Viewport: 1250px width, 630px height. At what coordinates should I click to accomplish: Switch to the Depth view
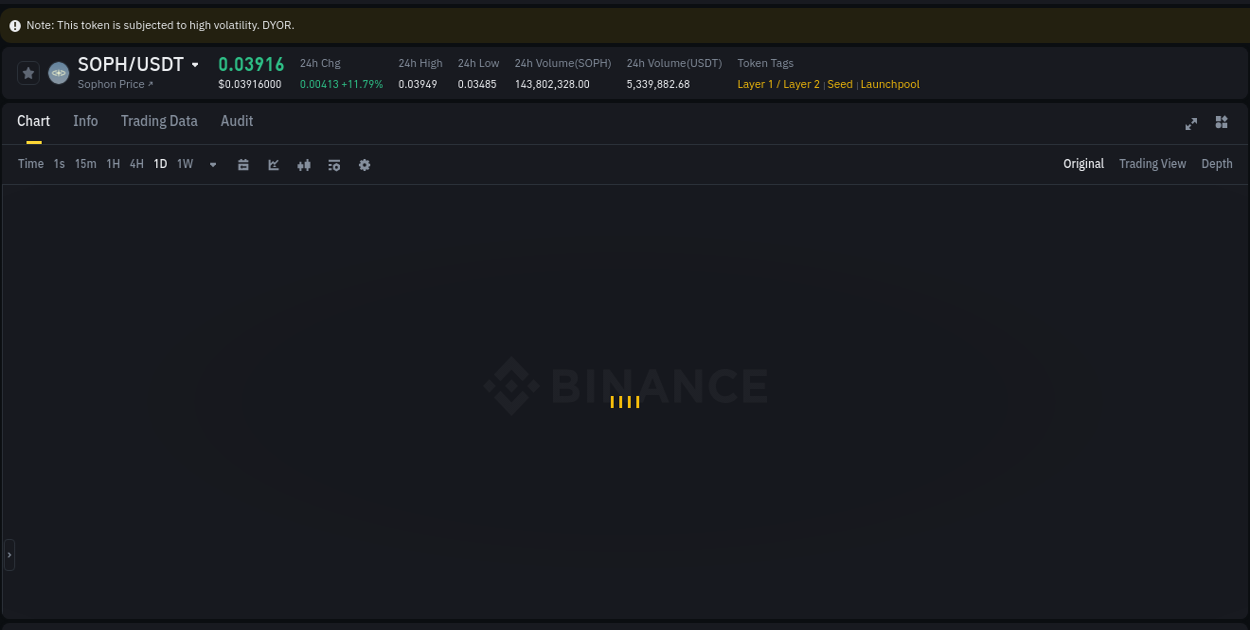[1216, 163]
